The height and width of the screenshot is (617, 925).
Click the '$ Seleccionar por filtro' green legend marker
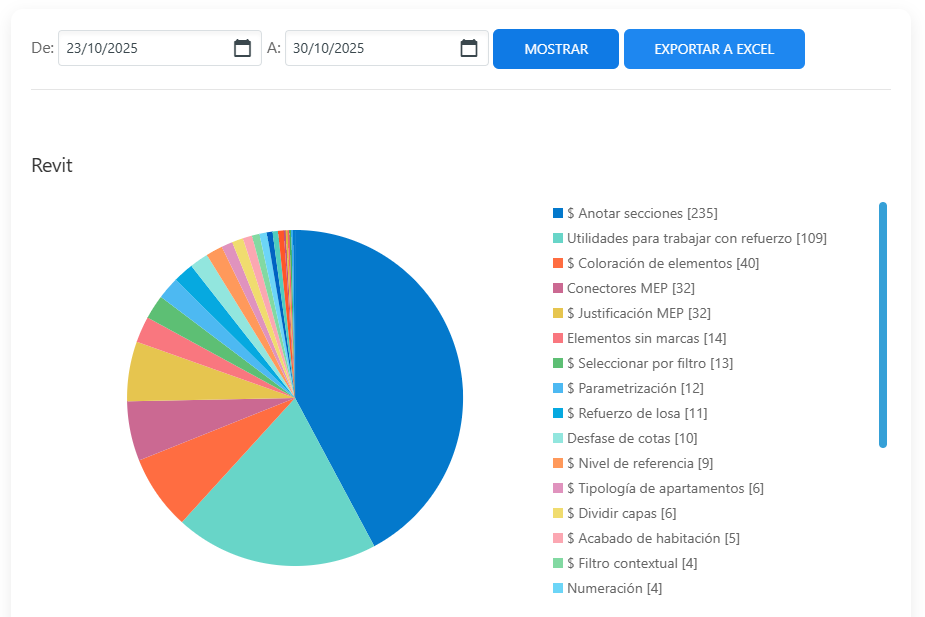pyautogui.click(x=558, y=363)
